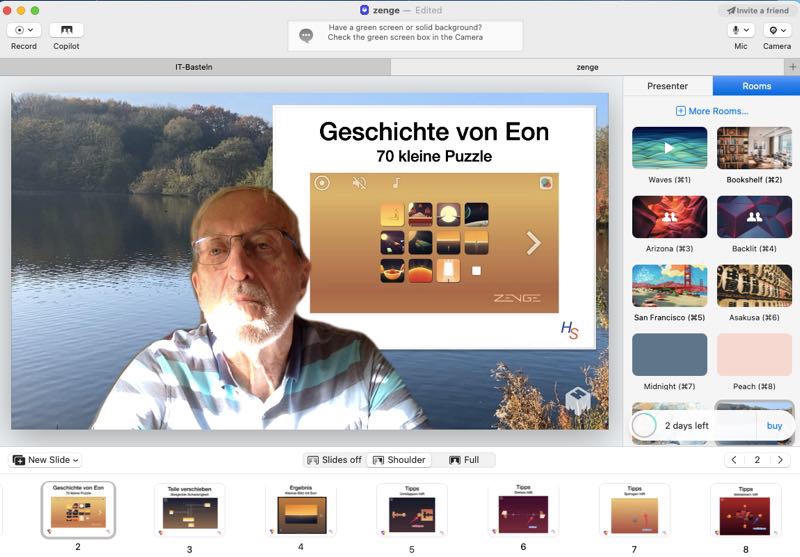Open the Mic dropdown
The width and height of the screenshot is (800, 557).
741,31
